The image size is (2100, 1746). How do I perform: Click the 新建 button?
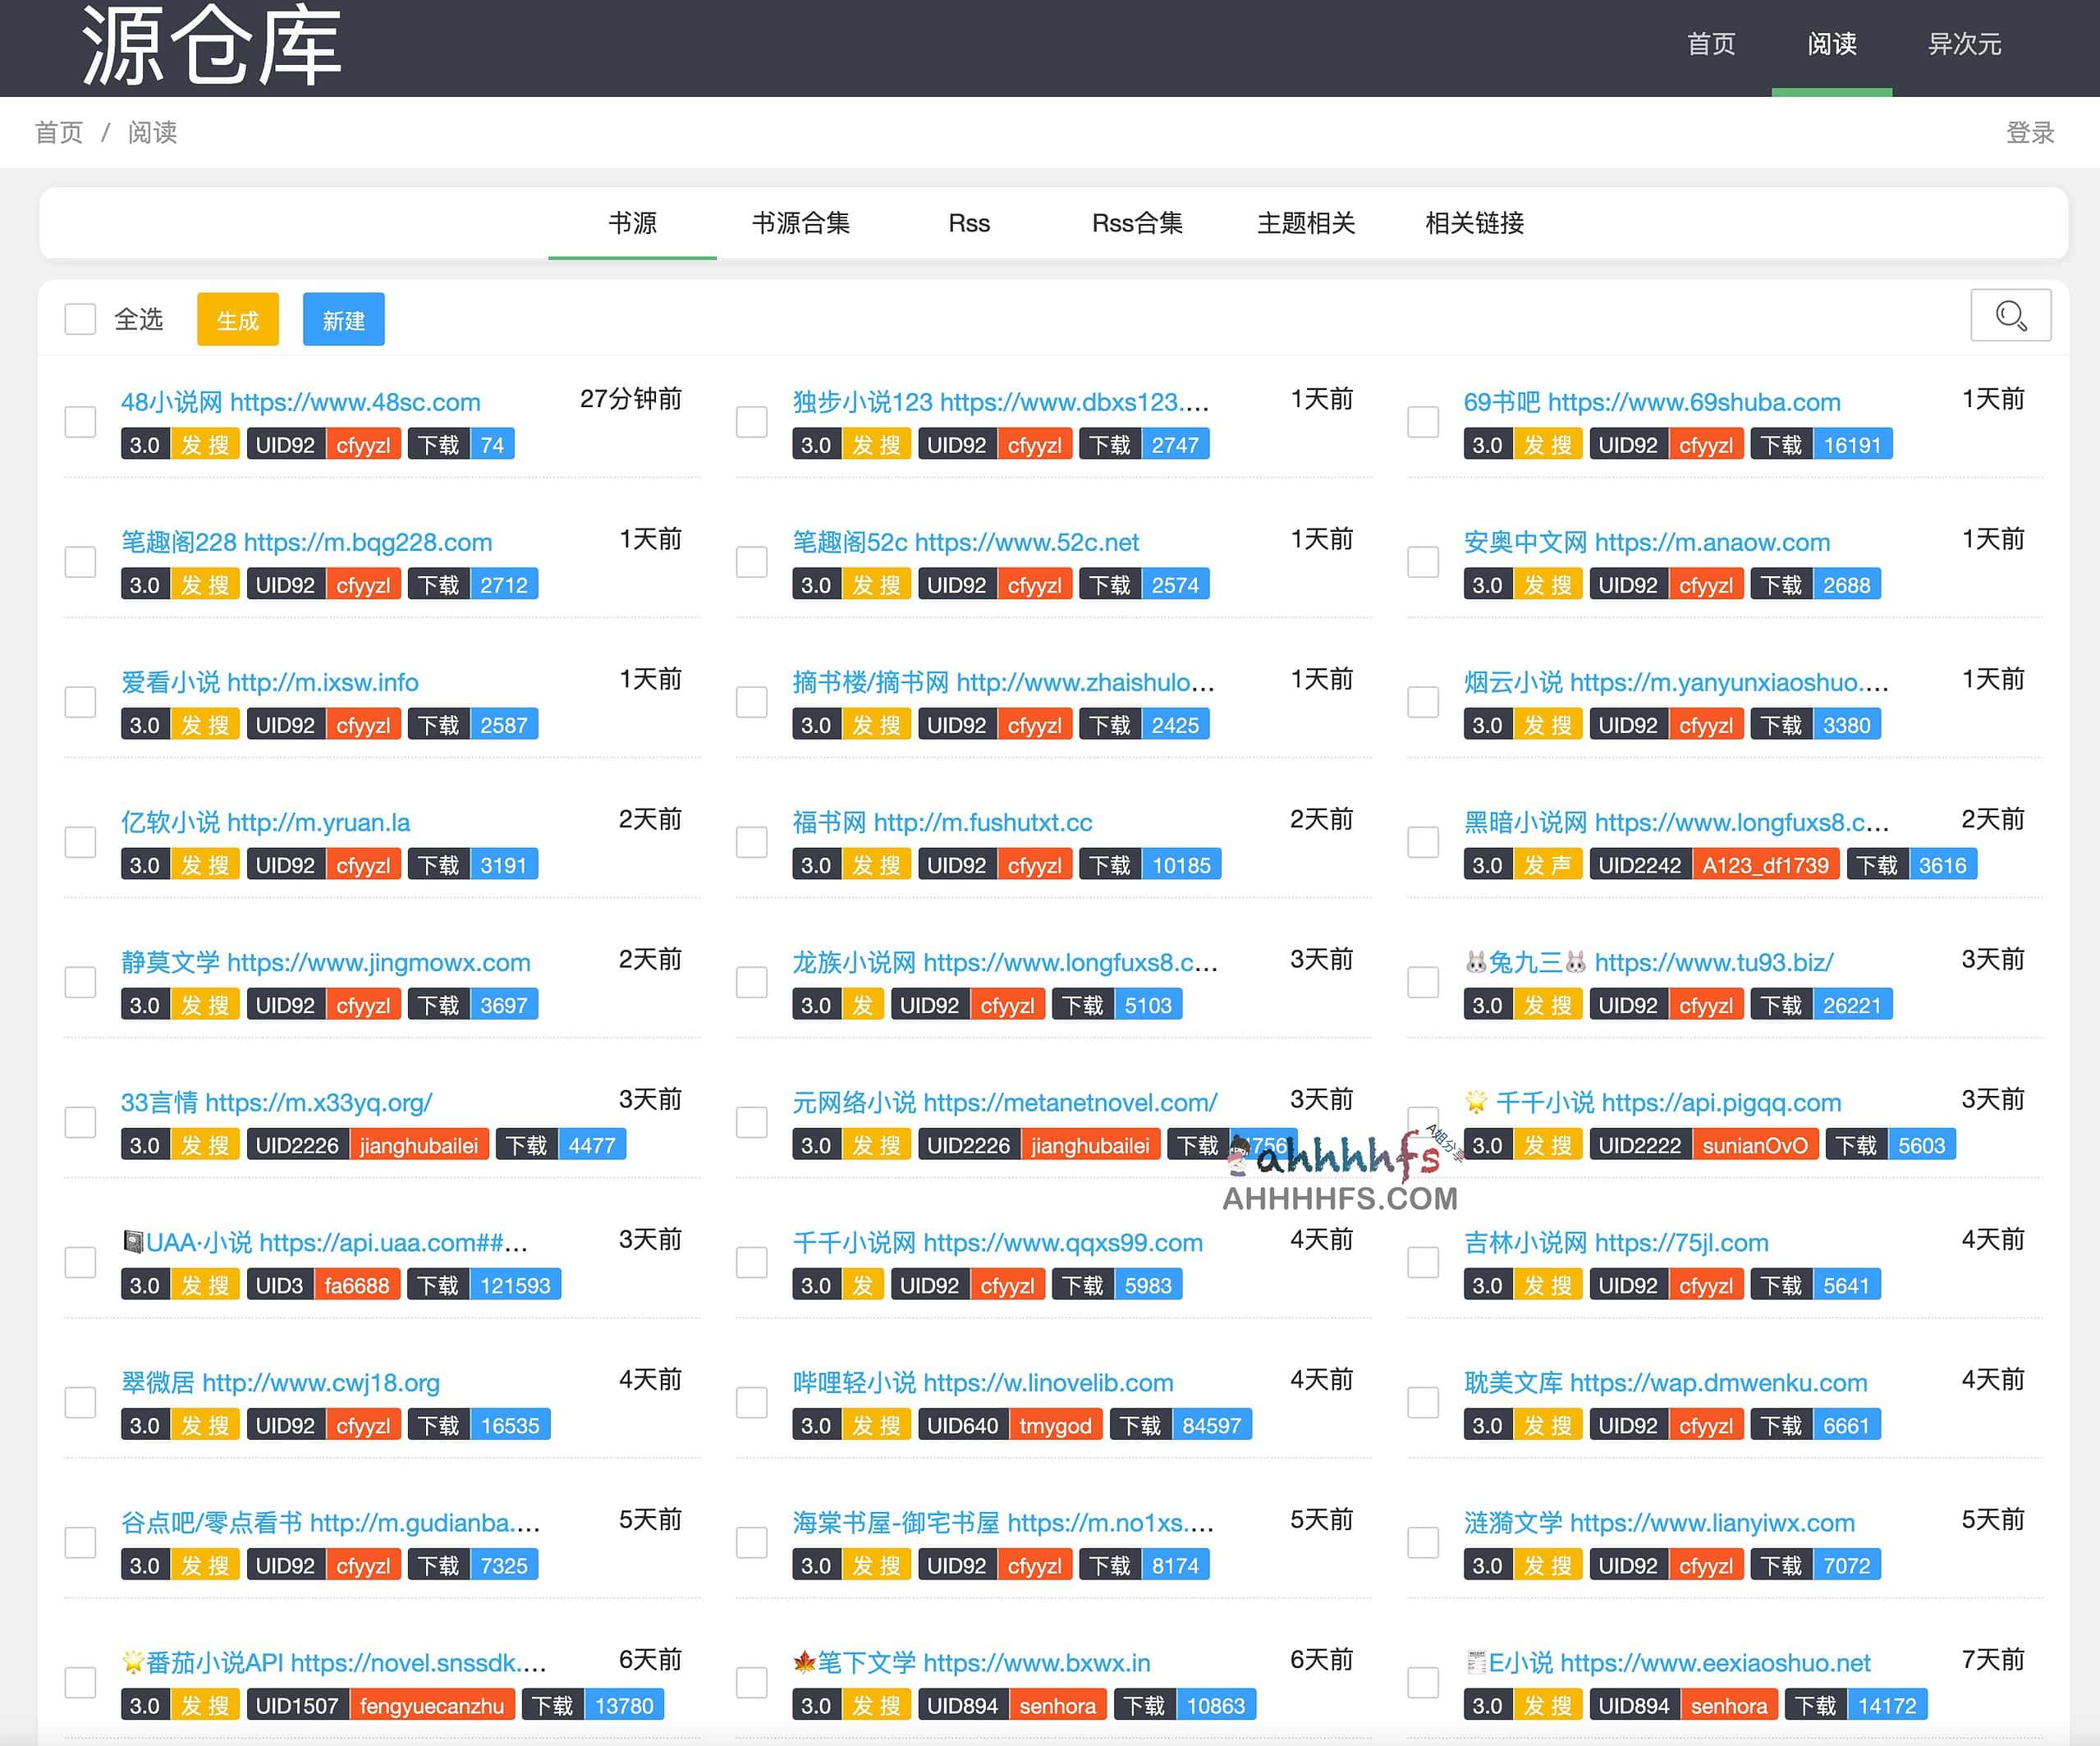[343, 318]
